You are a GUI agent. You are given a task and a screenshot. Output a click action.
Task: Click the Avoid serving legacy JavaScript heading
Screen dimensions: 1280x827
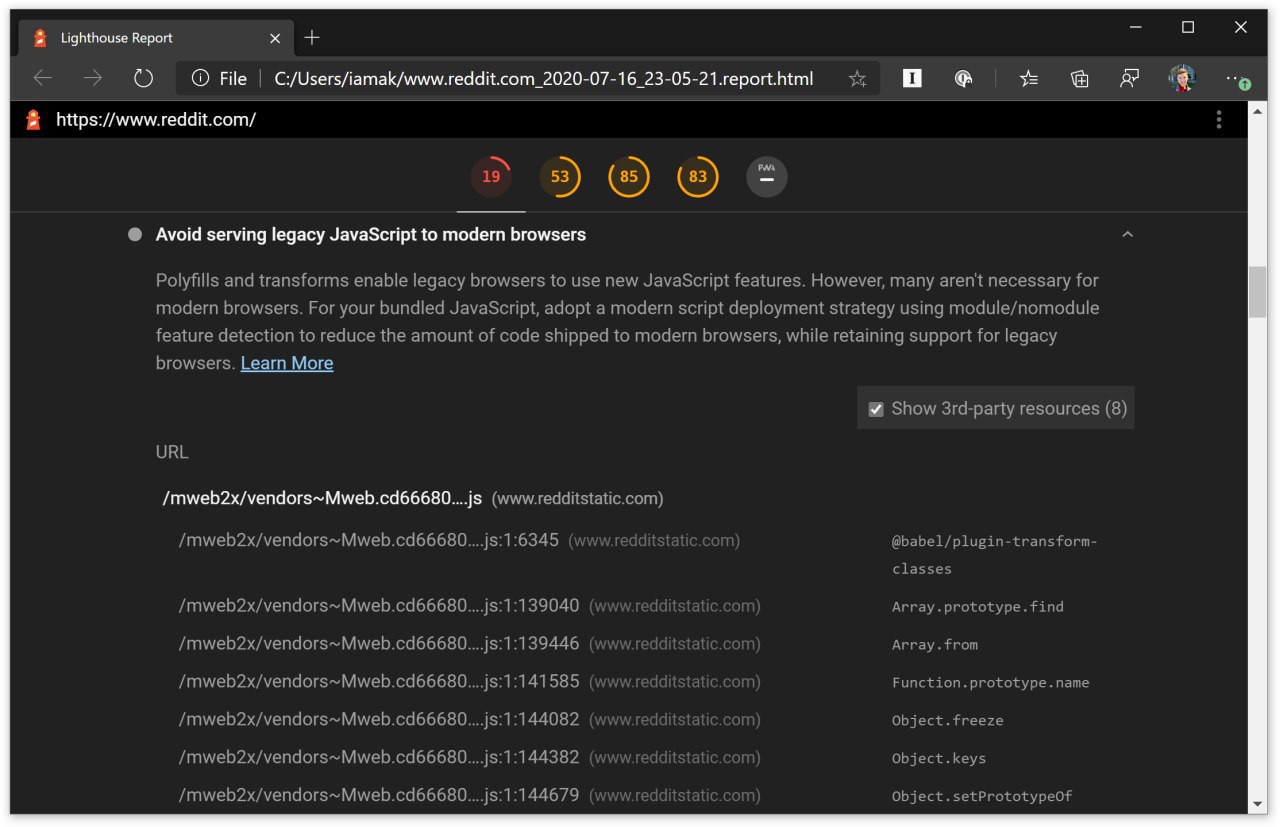(x=371, y=235)
